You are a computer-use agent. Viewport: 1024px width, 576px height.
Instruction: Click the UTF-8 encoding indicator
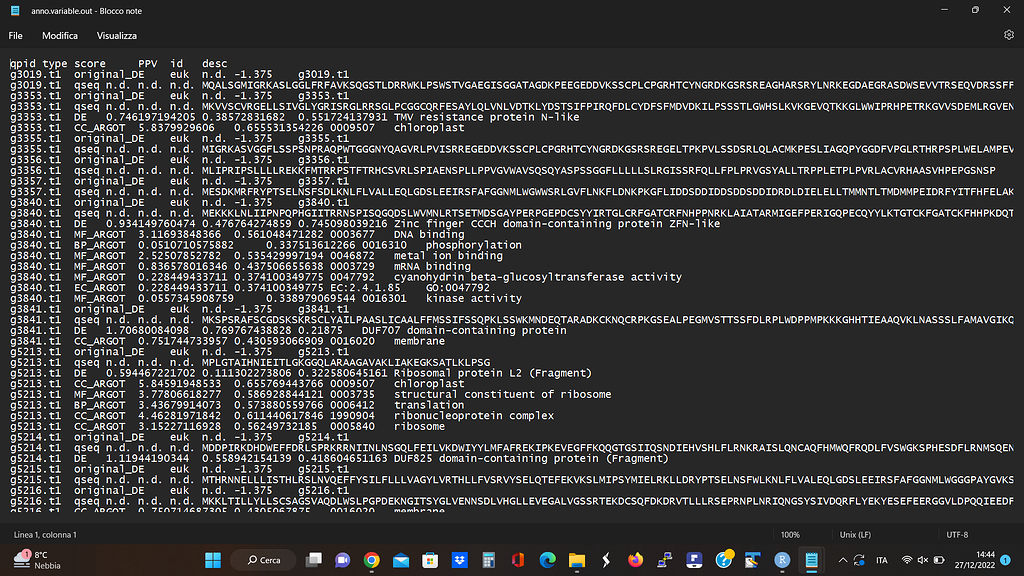958,535
